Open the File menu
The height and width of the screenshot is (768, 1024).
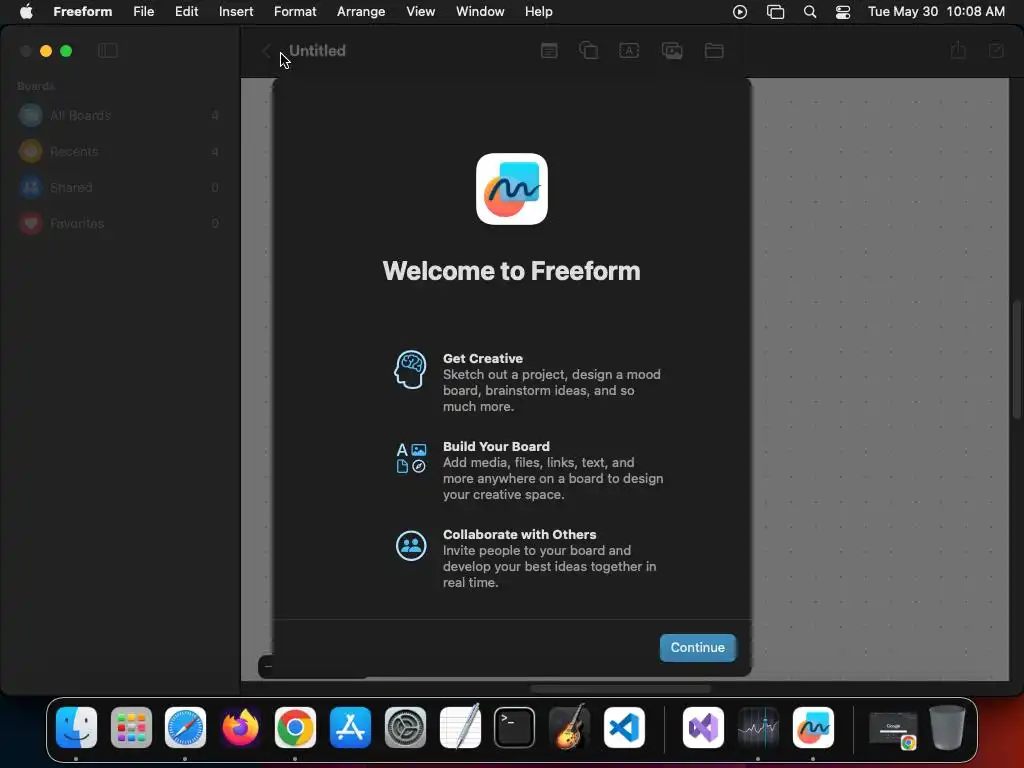pyautogui.click(x=144, y=12)
